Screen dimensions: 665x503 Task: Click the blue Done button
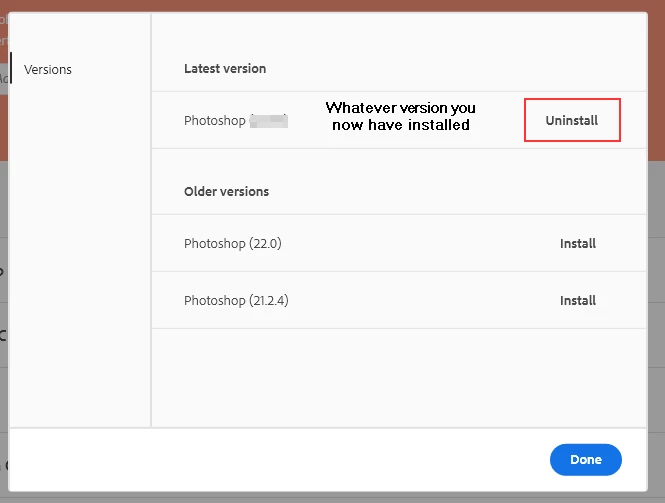tap(586, 459)
